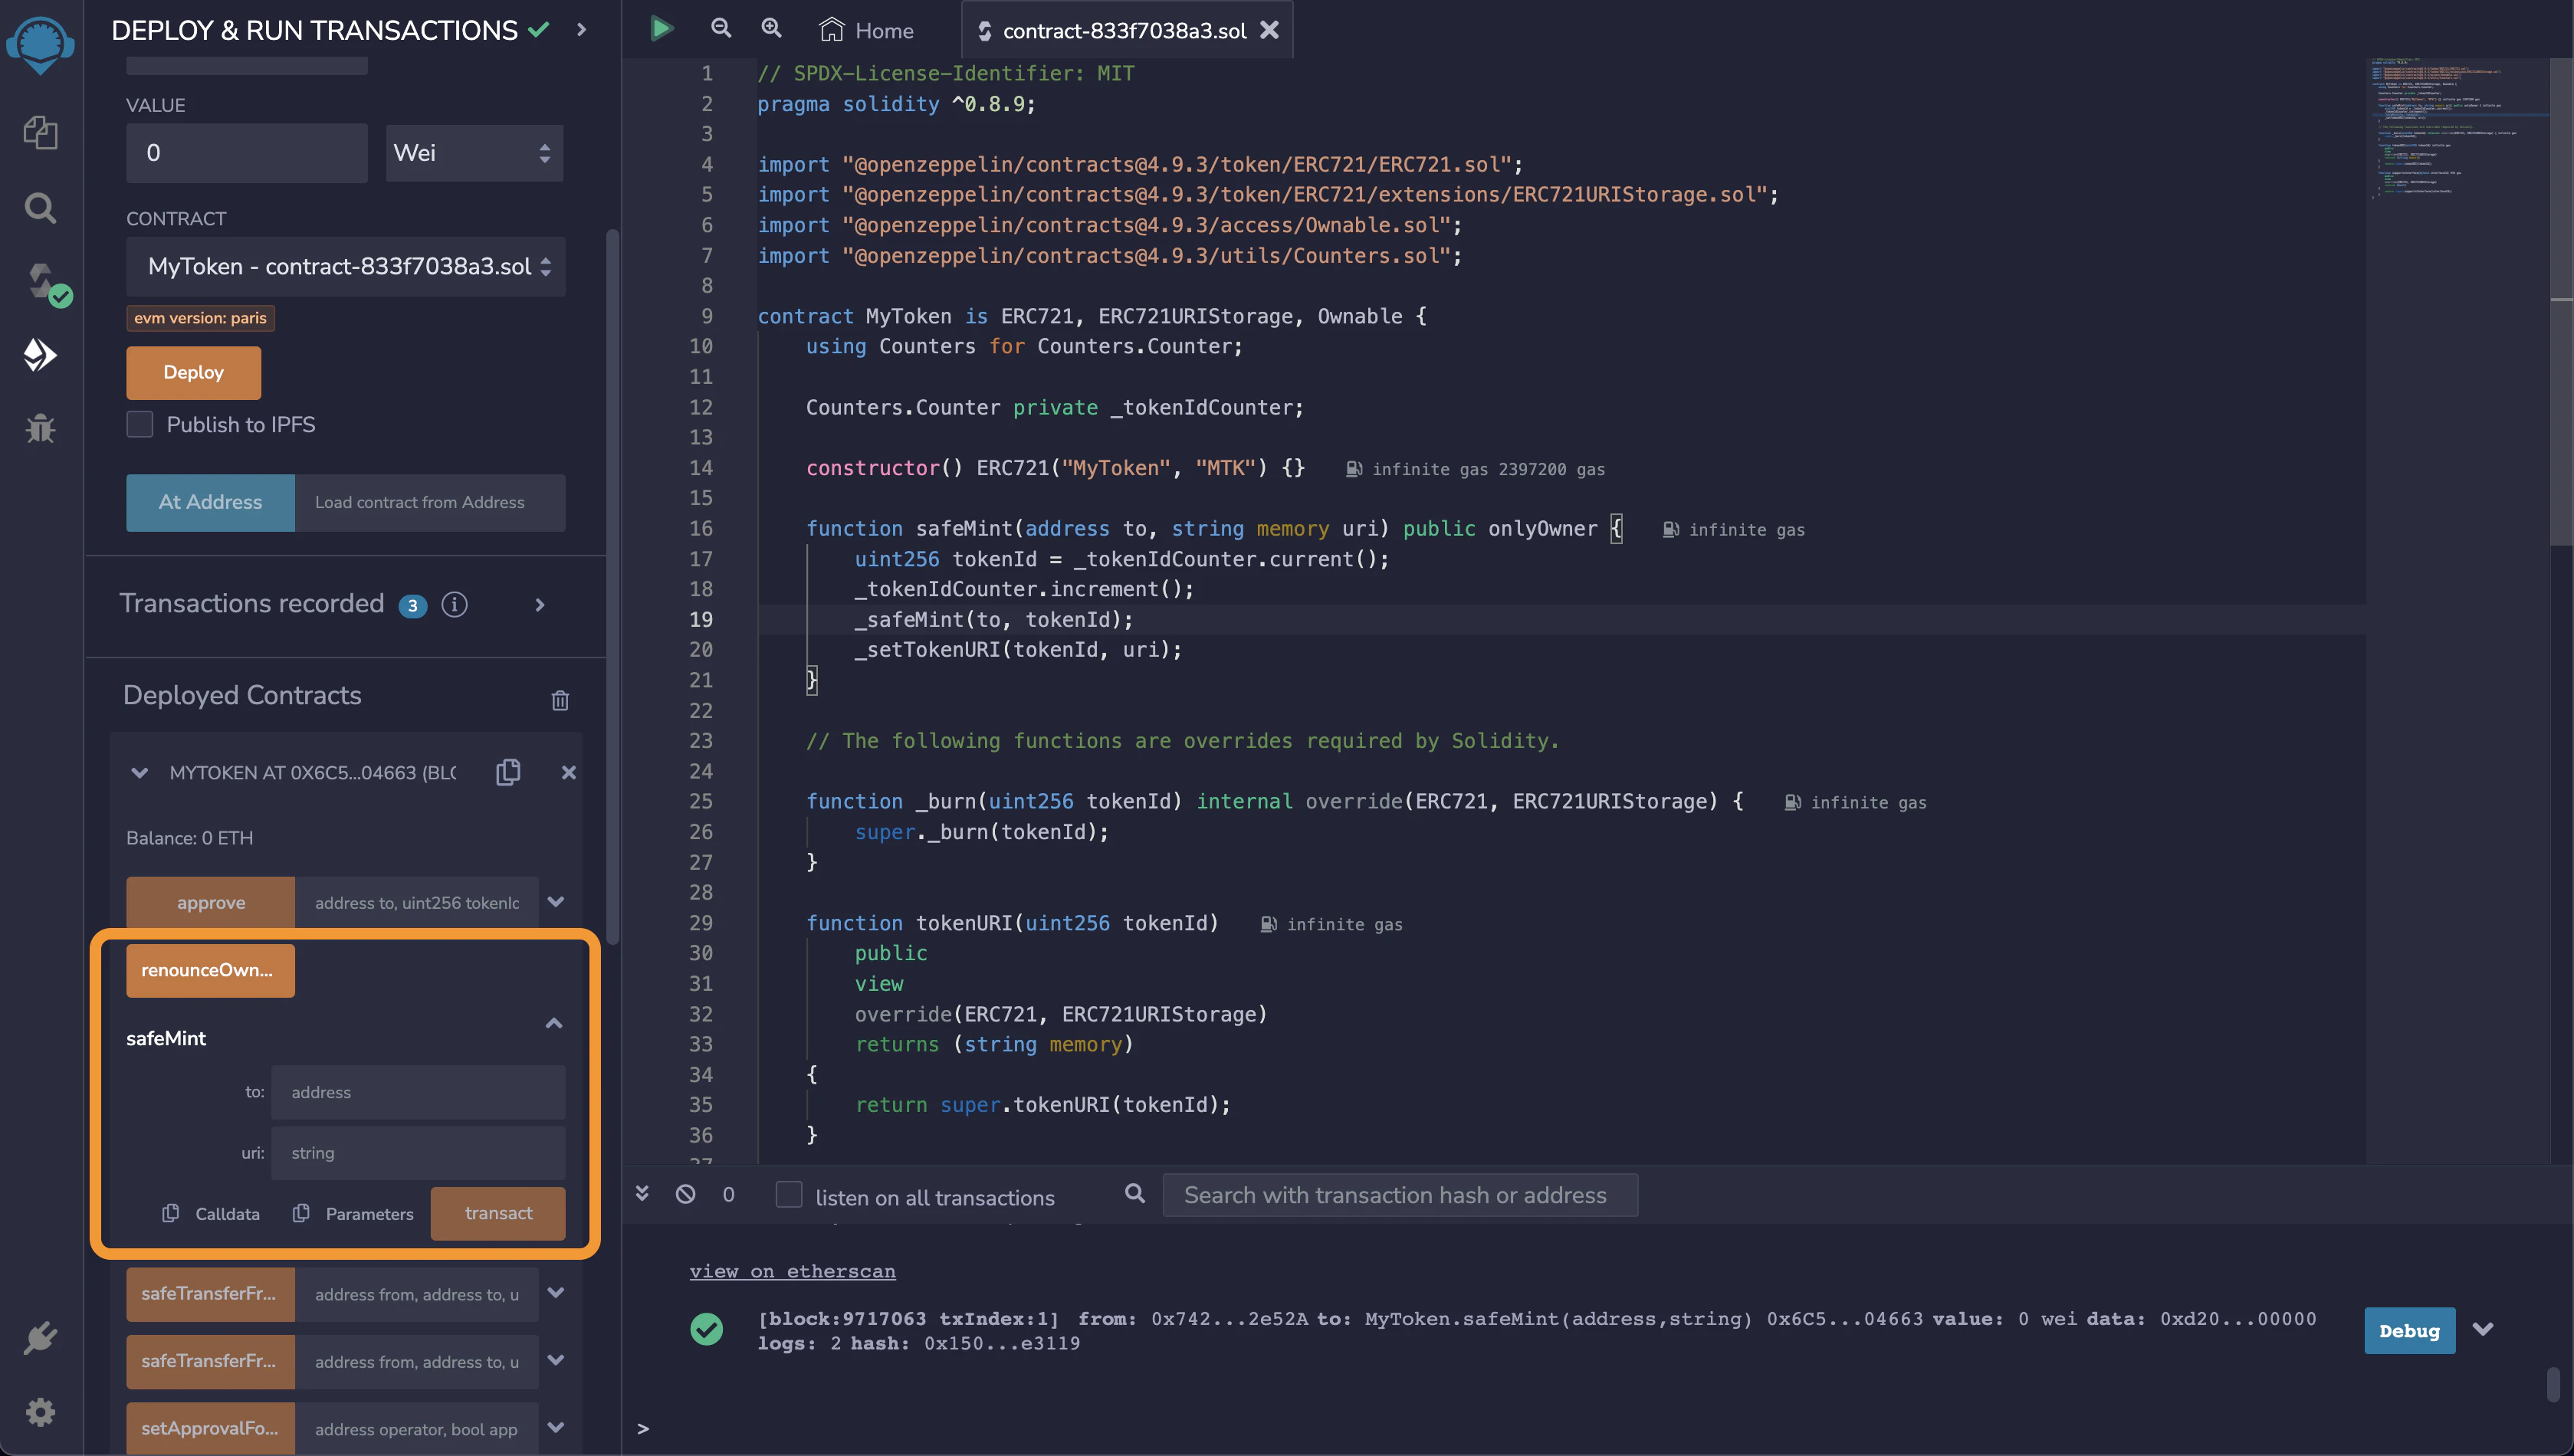Open the Plugin Manager plug icon
Viewport: 2574px width, 1456px height.
(x=40, y=1337)
